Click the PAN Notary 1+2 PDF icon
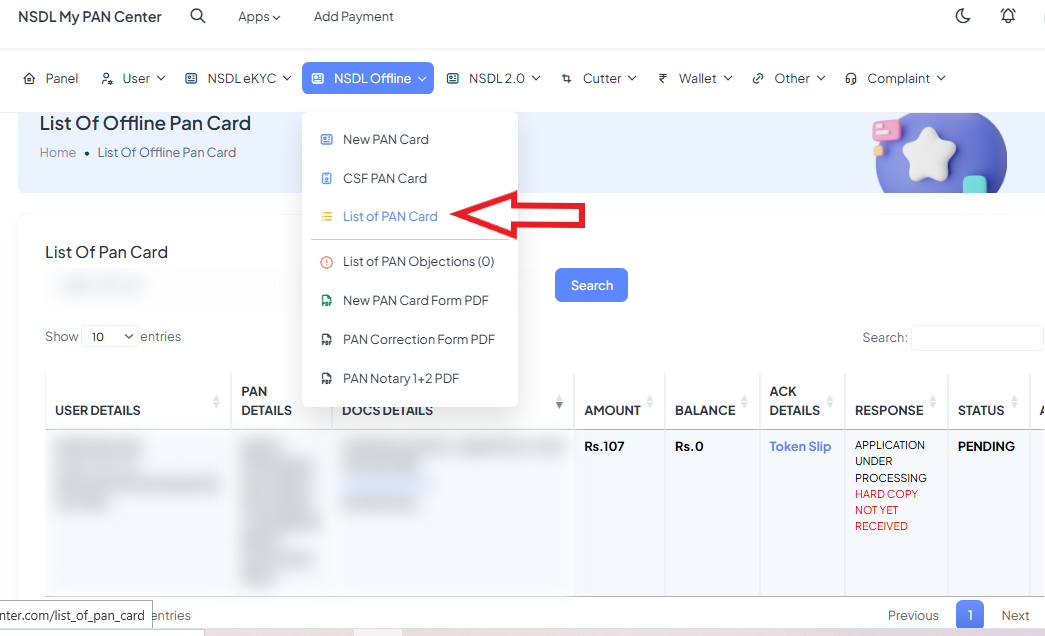Screen dimensions: 1045x636 click(327, 379)
